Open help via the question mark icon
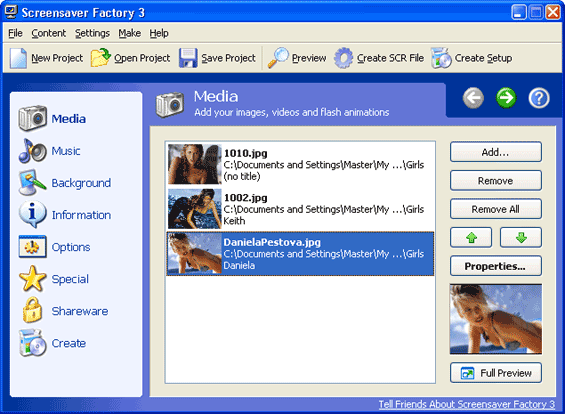Screen dimensions: 565x414 pyautogui.click(x=539, y=98)
